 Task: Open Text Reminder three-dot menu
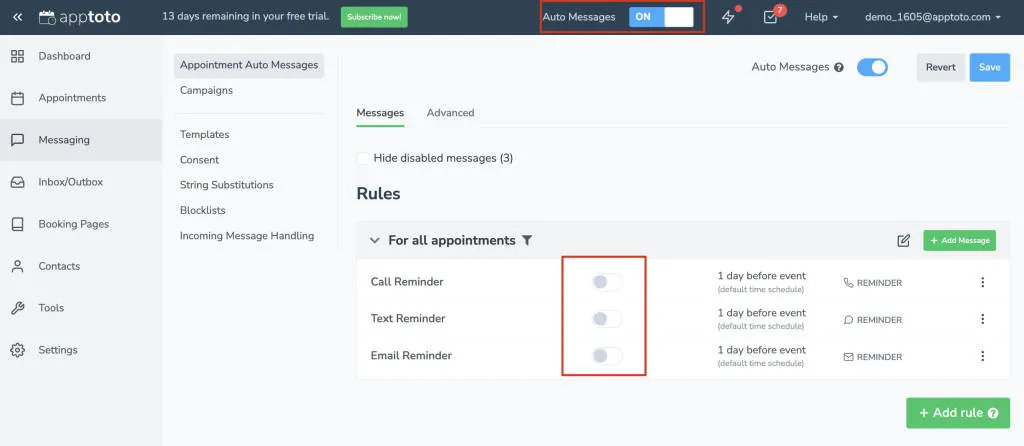tap(982, 319)
